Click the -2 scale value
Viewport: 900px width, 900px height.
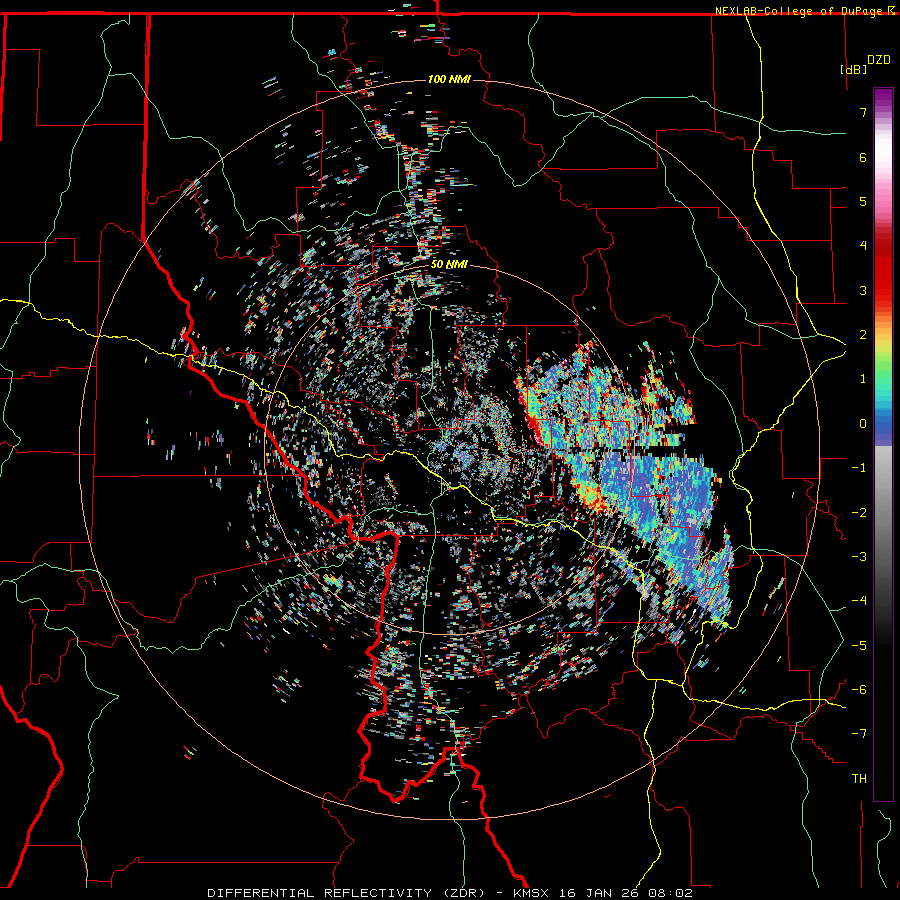859,512
